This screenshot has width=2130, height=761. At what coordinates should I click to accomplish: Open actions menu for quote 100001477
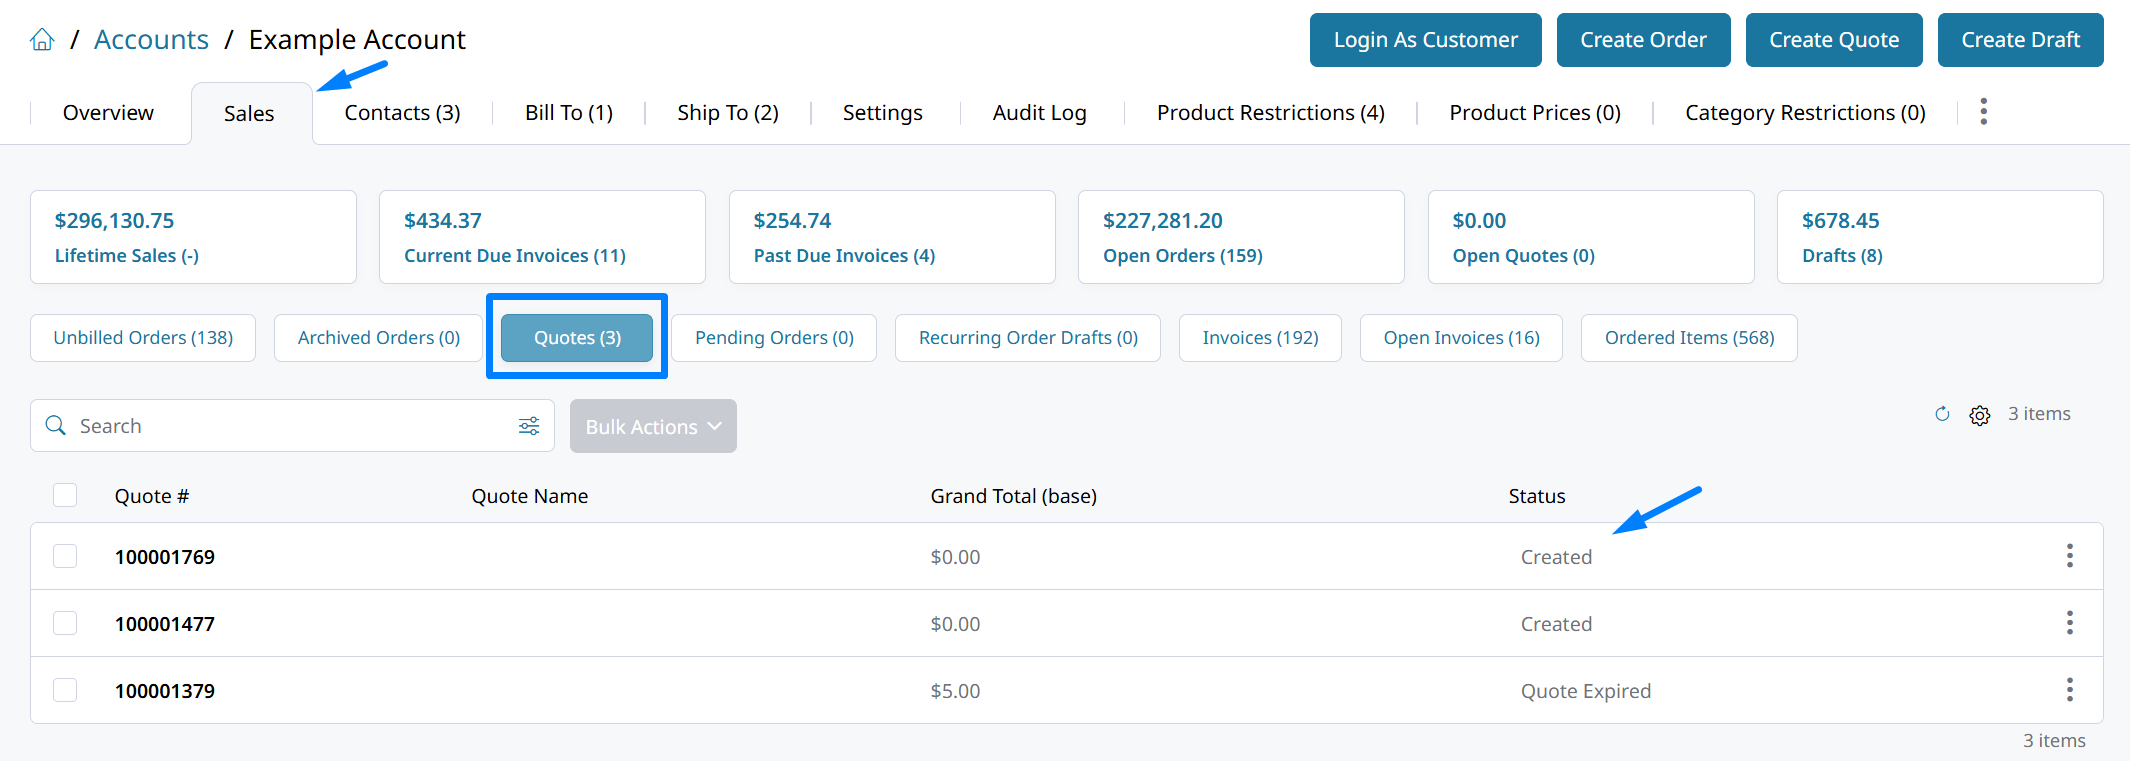[2070, 623]
